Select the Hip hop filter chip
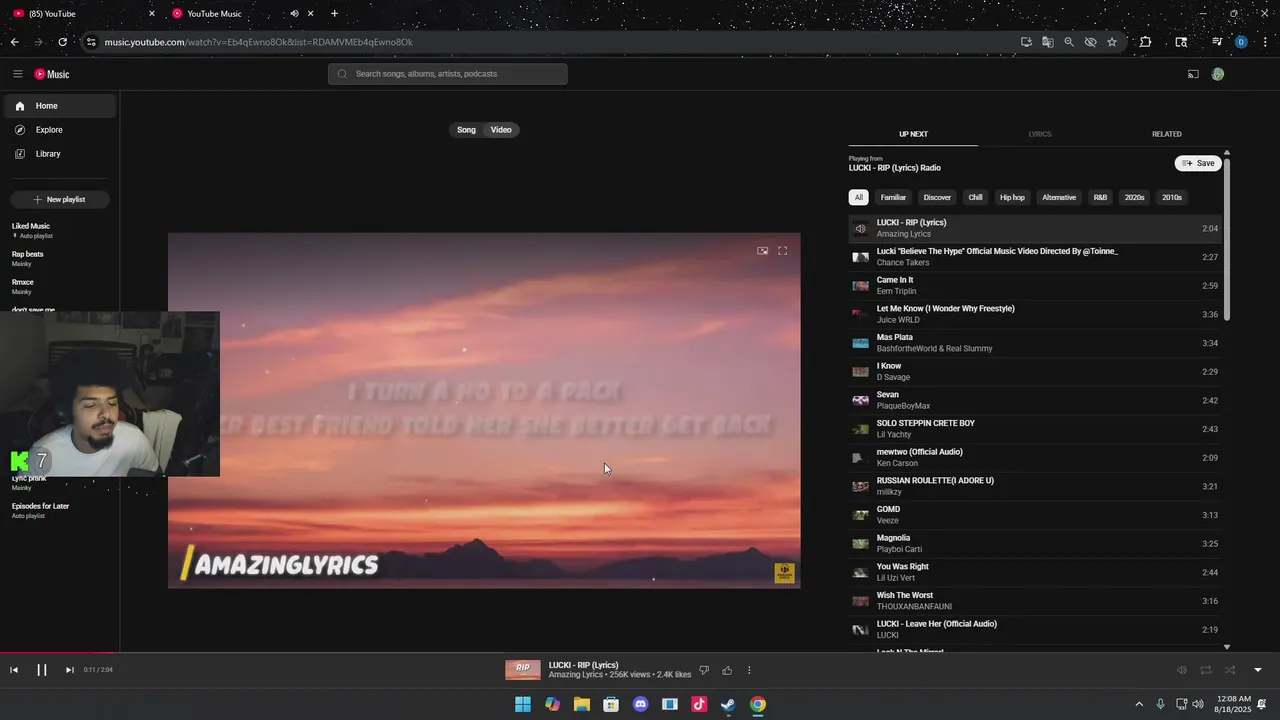The image size is (1280, 720). click(1012, 198)
